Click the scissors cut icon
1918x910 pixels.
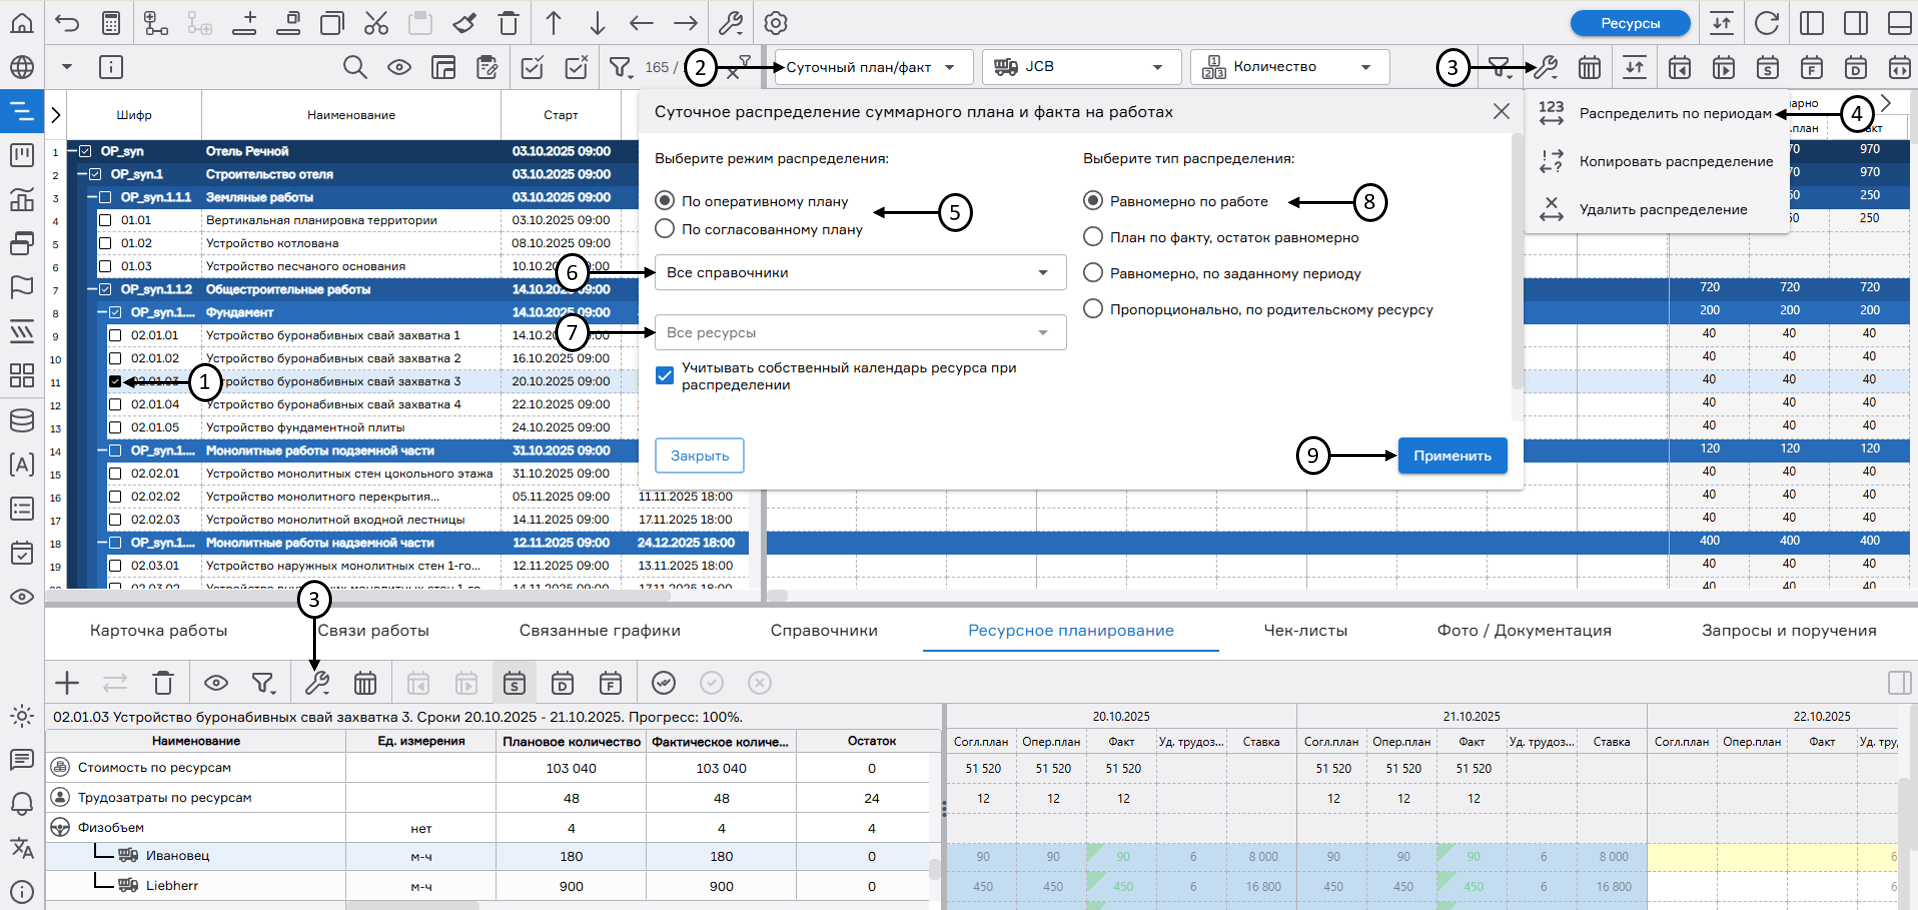(x=376, y=23)
